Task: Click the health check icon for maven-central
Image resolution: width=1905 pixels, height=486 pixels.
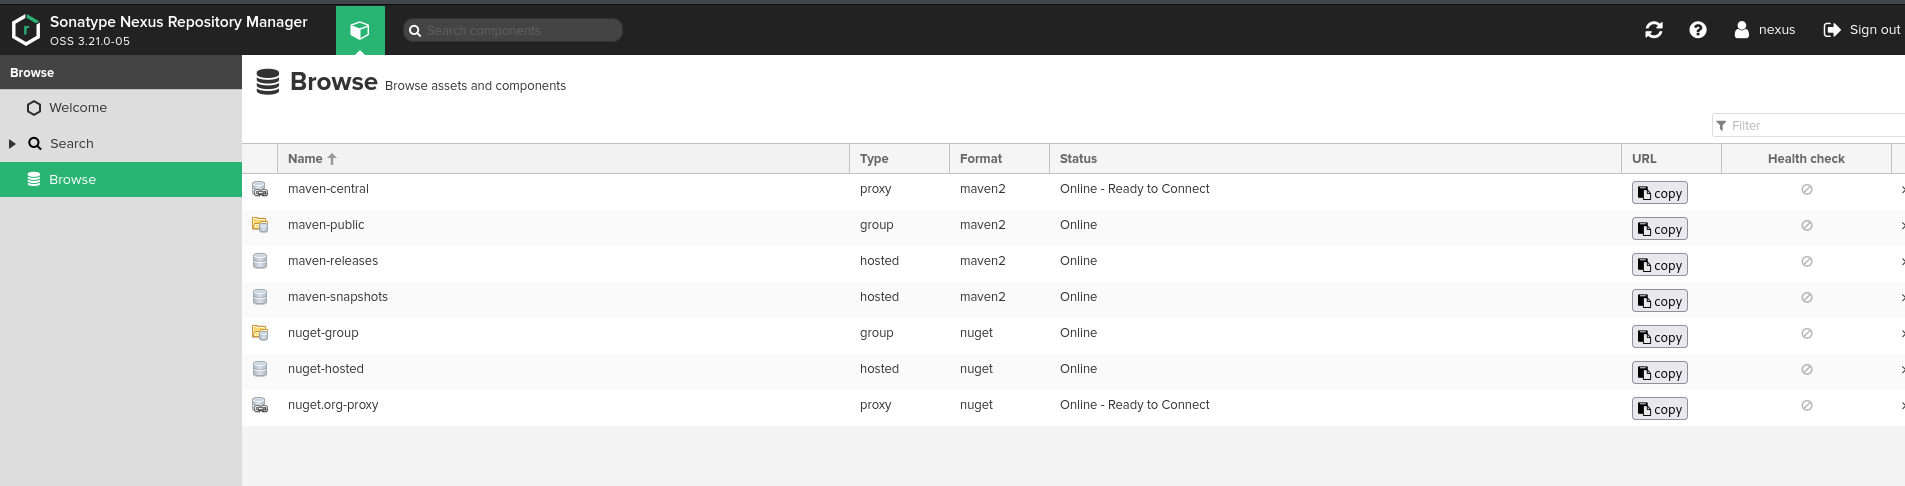Action: click(x=1807, y=189)
